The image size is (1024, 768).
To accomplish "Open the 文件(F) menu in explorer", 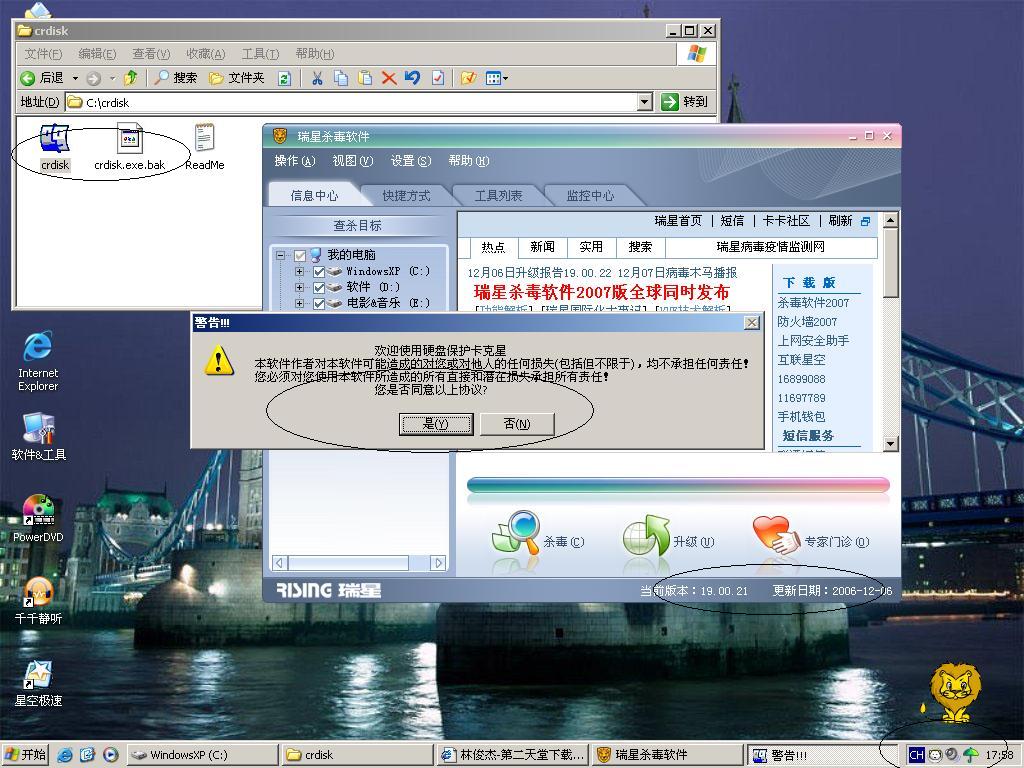I will pyautogui.click(x=43, y=54).
